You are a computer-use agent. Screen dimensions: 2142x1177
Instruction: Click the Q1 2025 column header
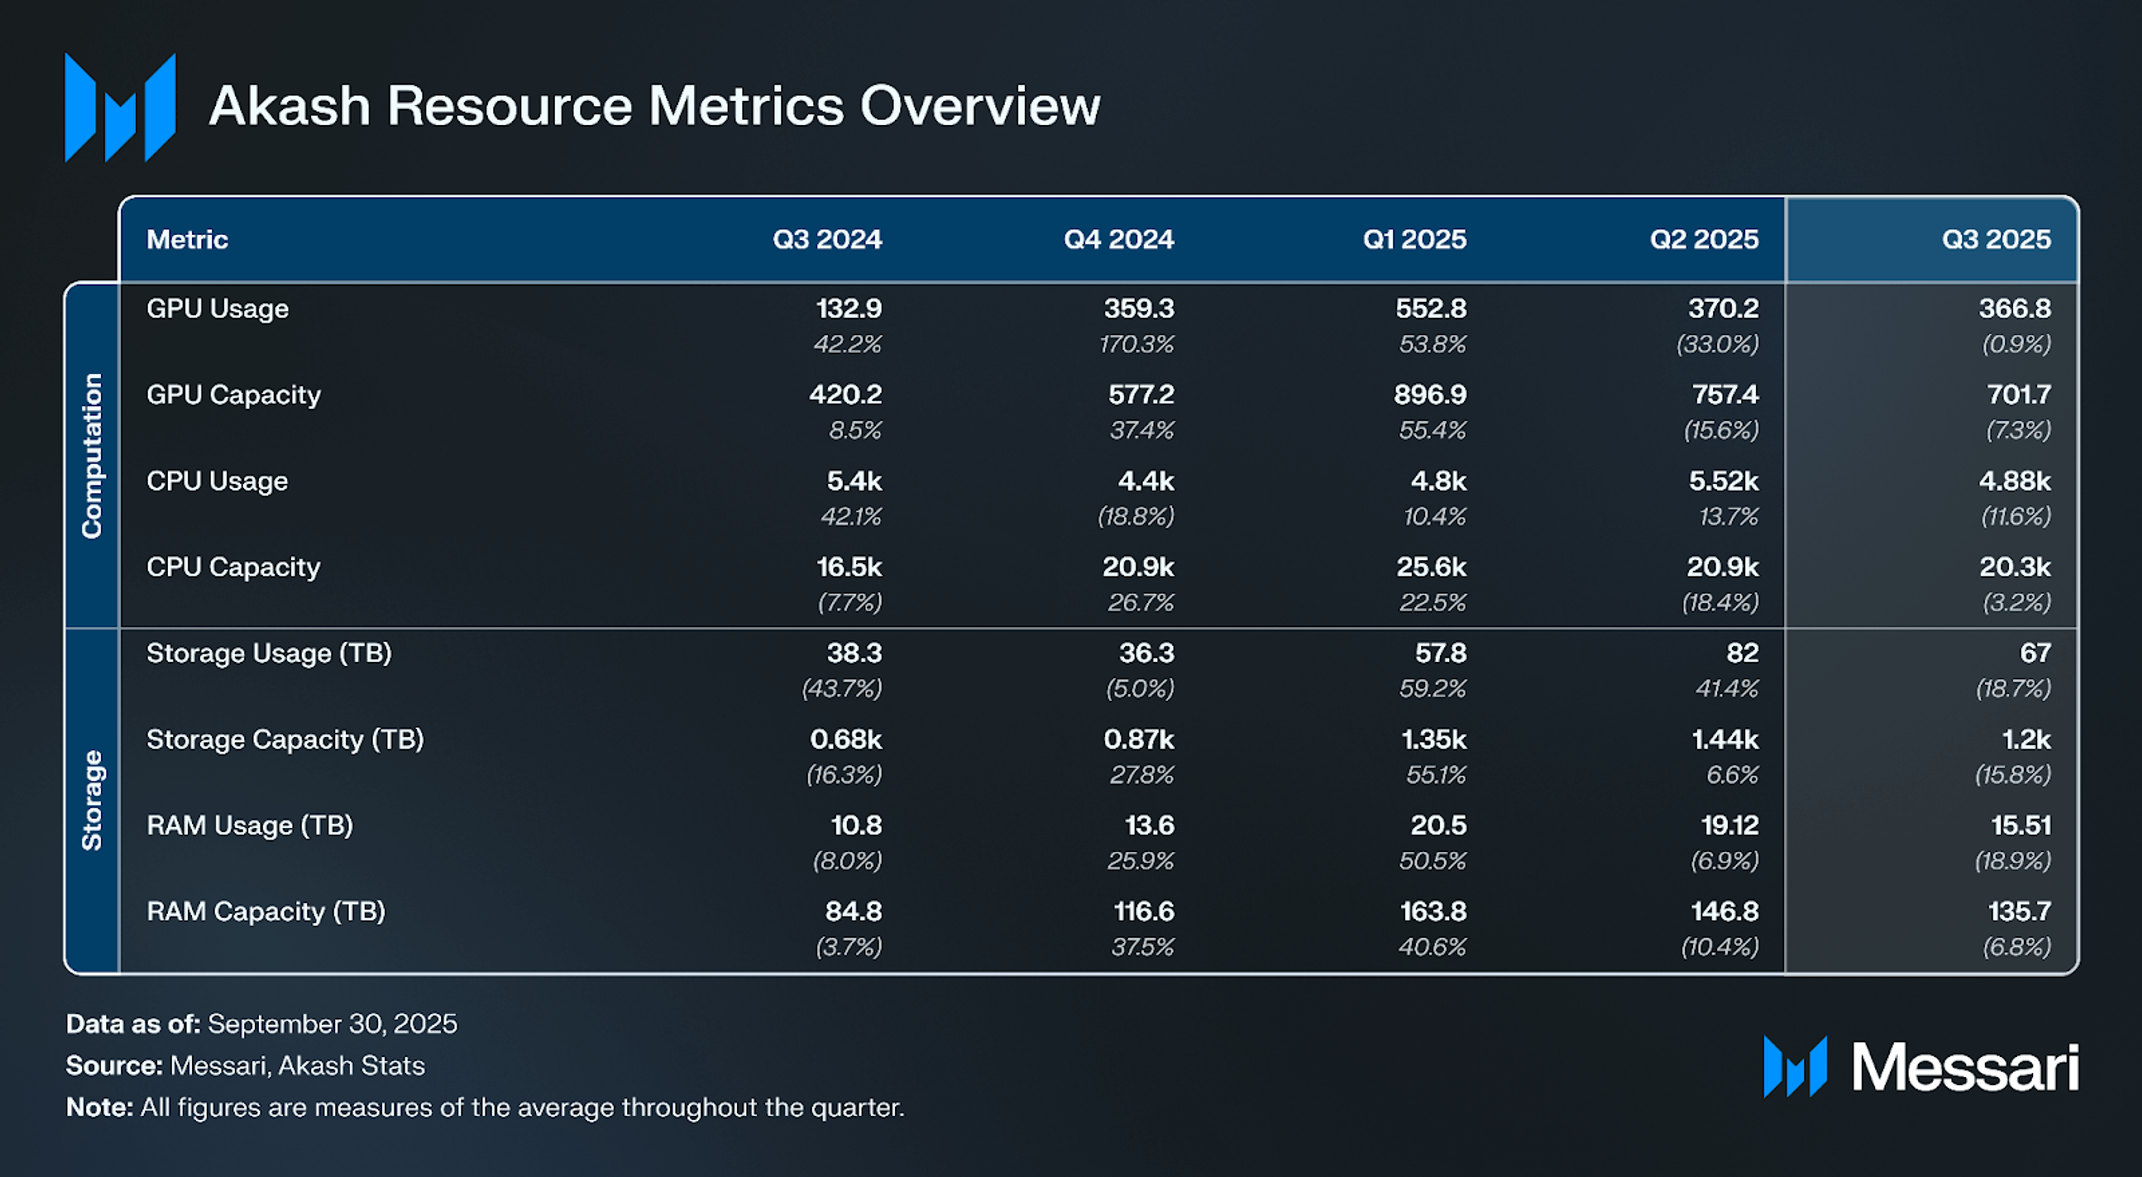point(1414,240)
